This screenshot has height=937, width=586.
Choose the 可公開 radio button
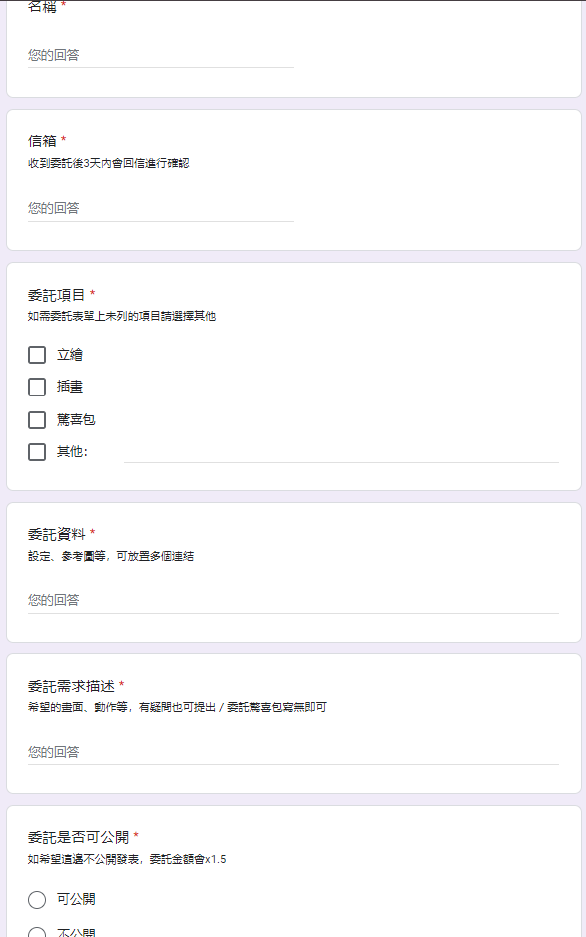(x=37, y=899)
